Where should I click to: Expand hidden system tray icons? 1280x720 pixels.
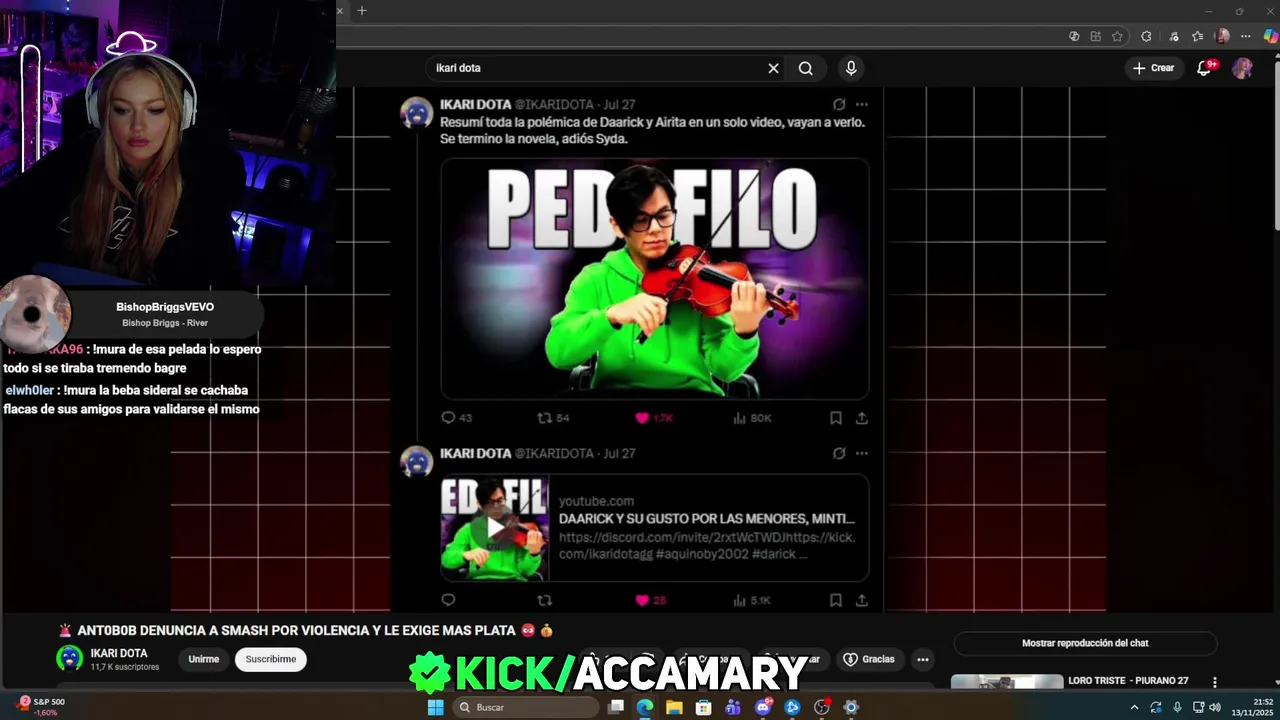point(1134,707)
